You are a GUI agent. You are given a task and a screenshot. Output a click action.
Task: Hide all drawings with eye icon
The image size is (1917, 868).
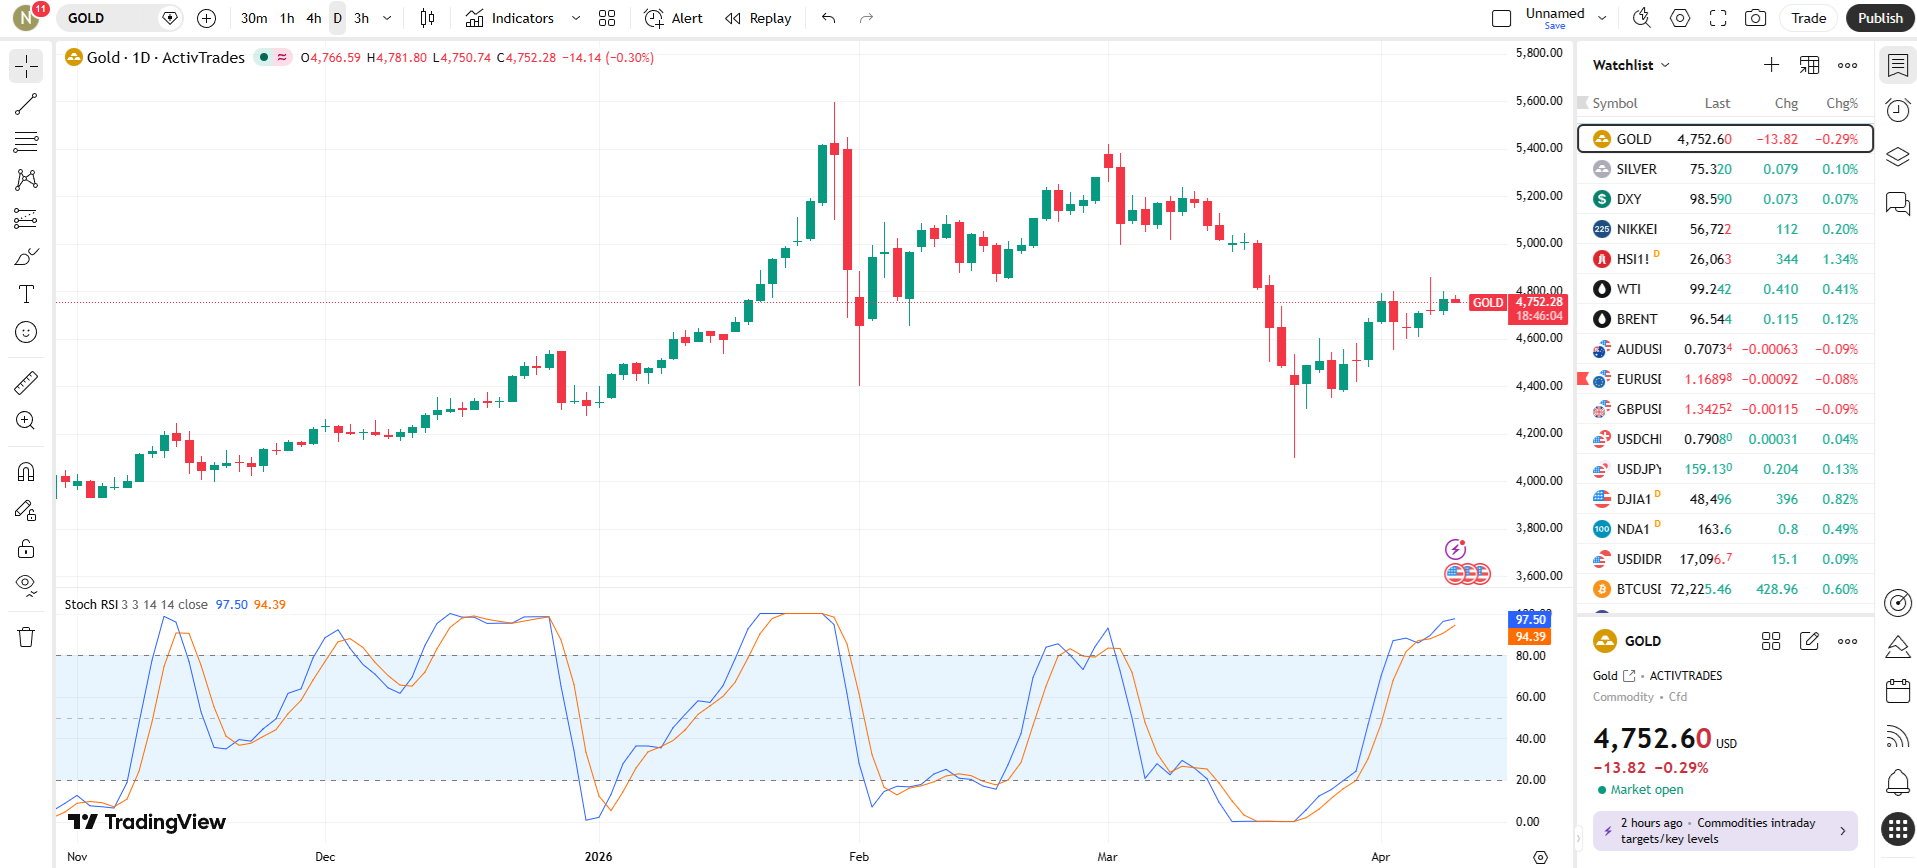[x=26, y=585]
